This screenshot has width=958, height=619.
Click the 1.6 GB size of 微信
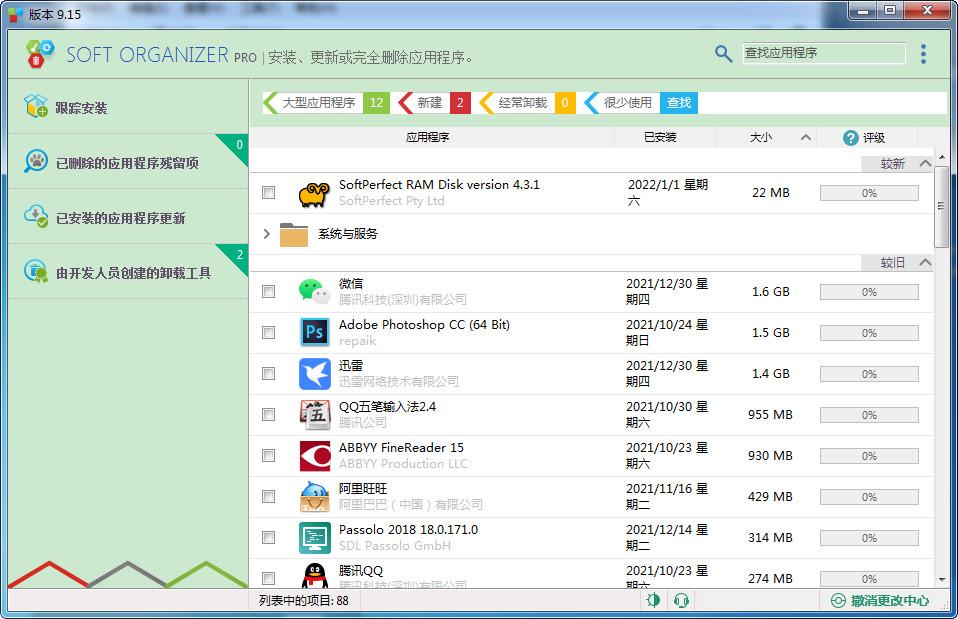(x=770, y=291)
